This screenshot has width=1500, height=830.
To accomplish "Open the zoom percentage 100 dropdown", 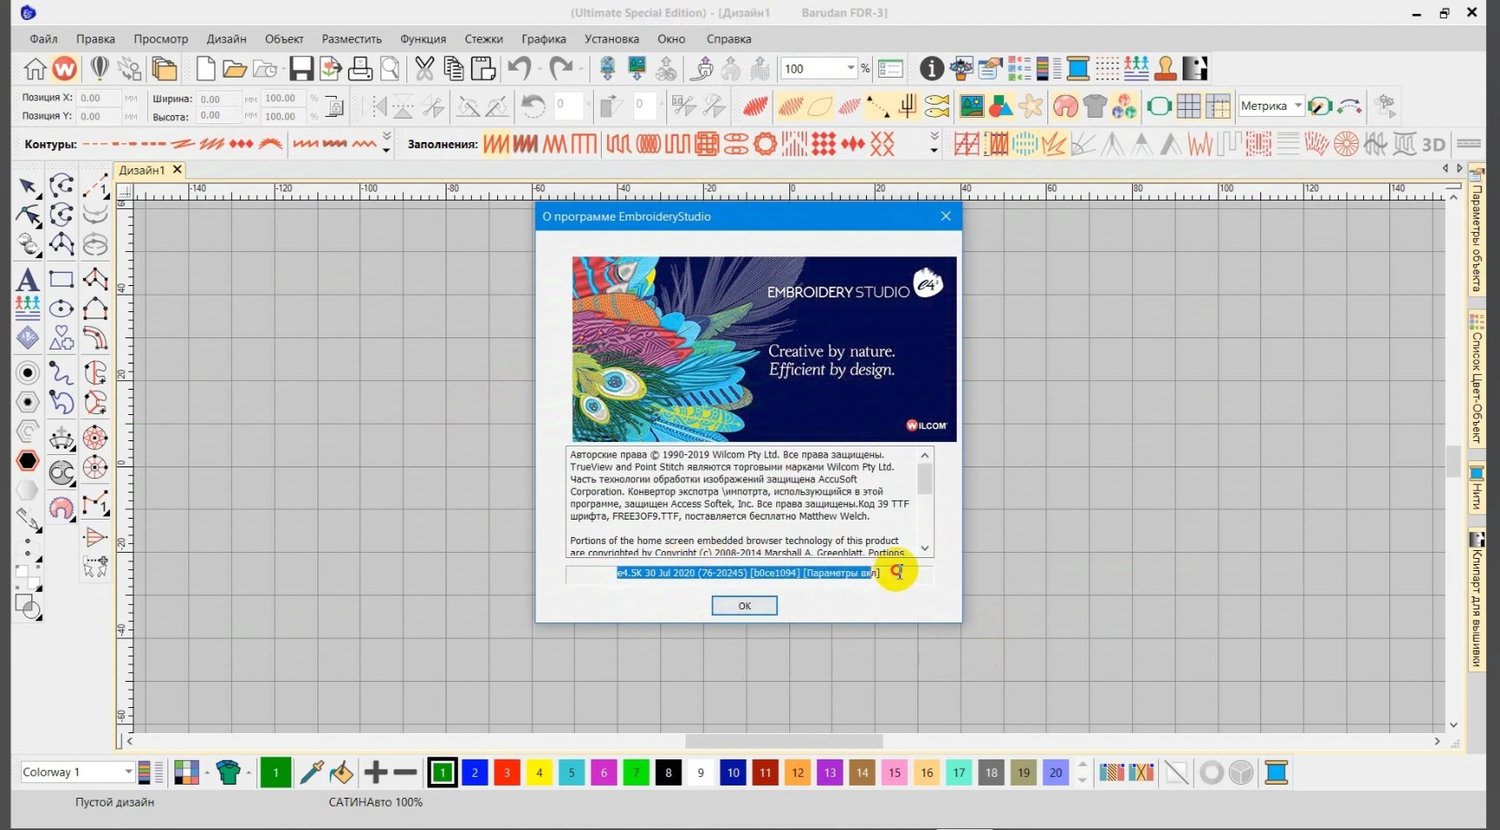I will coord(851,68).
